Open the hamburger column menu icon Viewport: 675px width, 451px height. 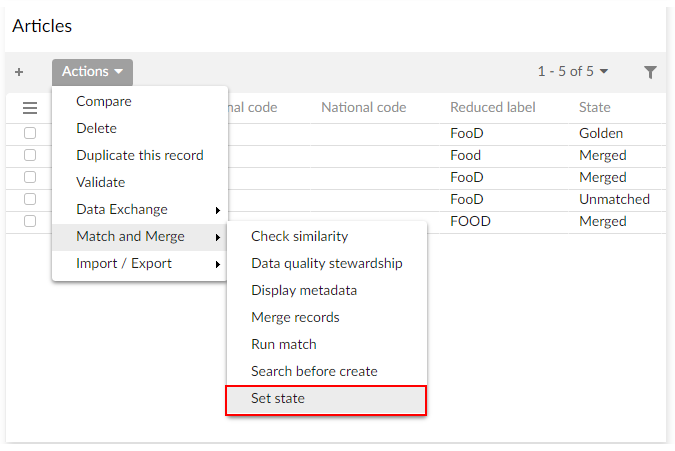click(x=30, y=108)
